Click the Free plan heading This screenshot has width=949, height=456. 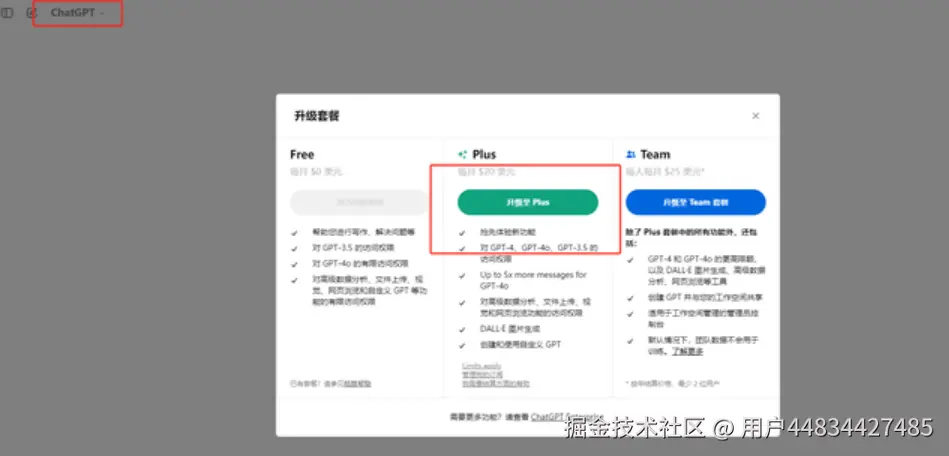coord(302,154)
